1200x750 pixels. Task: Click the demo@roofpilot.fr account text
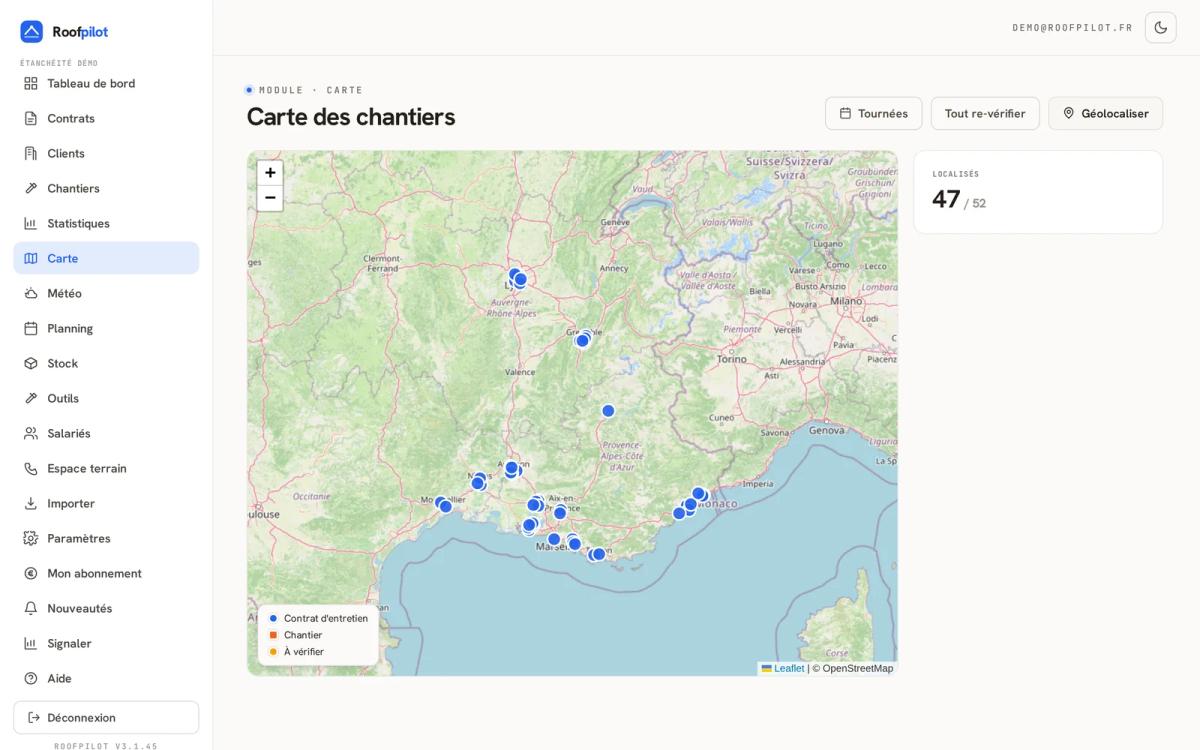(x=1072, y=28)
